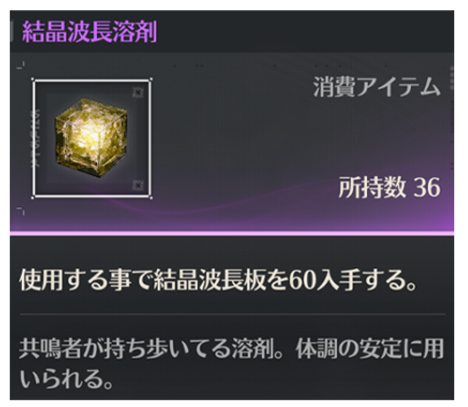Click the white square frame around the item
The width and height of the screenshot is (468, 407).
point(92,138)
